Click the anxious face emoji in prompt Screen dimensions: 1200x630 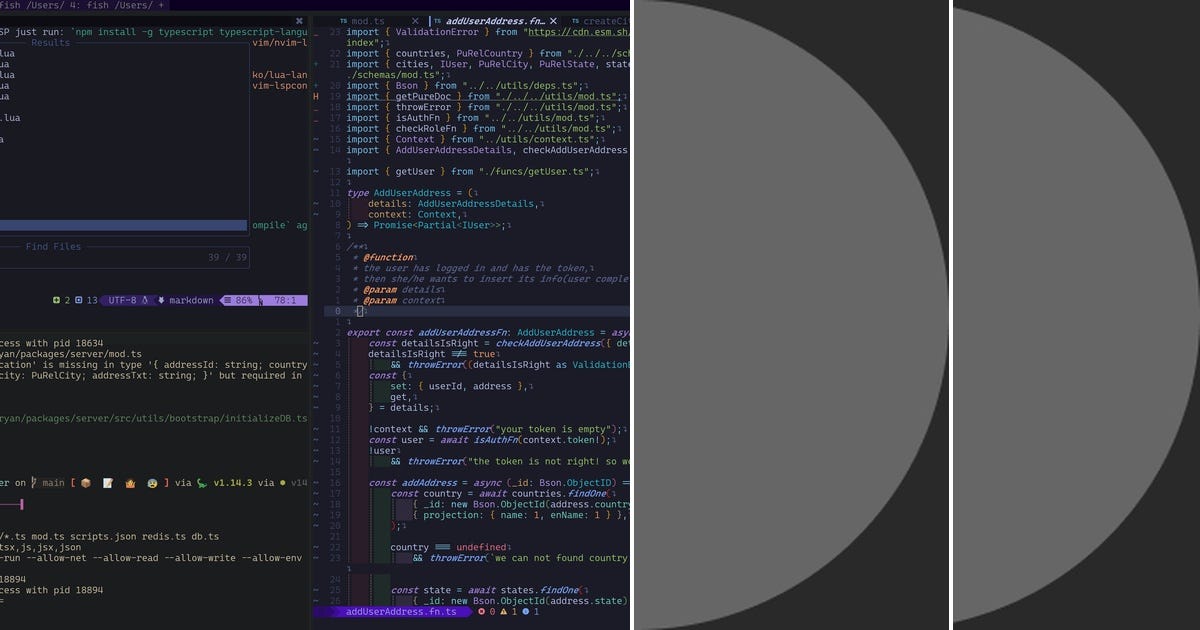150,483
